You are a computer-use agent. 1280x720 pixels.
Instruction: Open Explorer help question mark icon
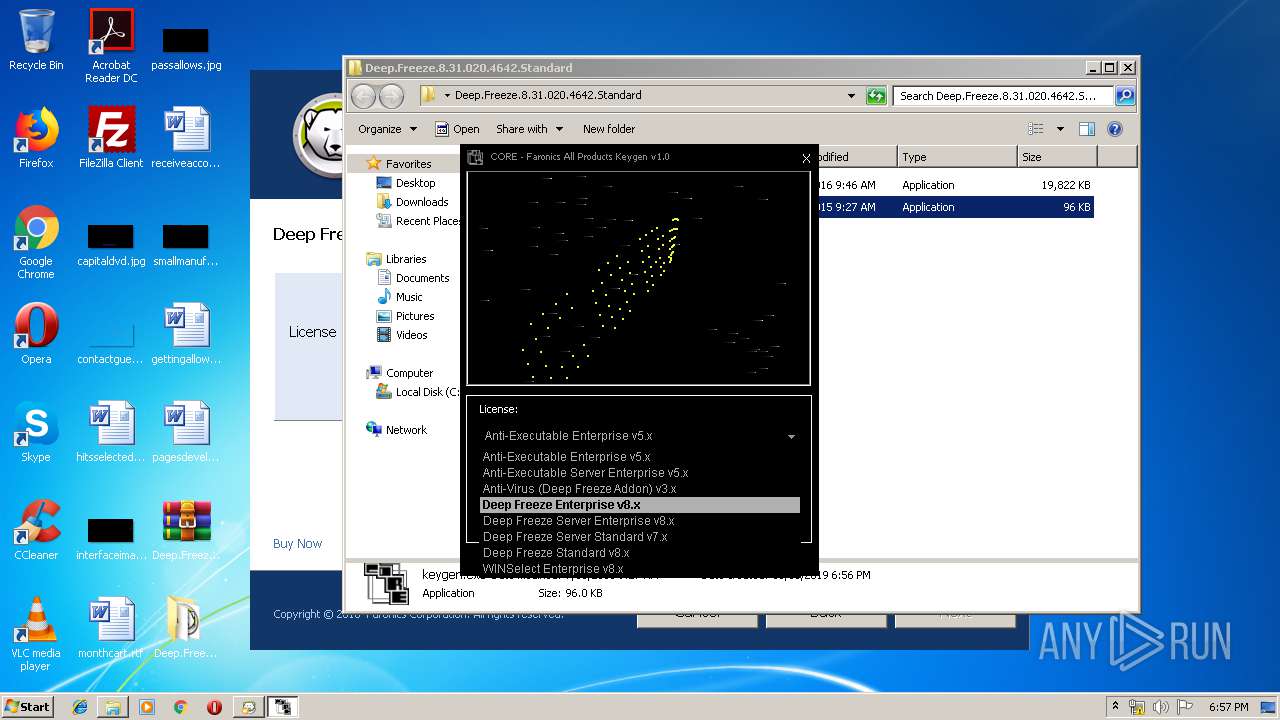(x=1115, y=129)
